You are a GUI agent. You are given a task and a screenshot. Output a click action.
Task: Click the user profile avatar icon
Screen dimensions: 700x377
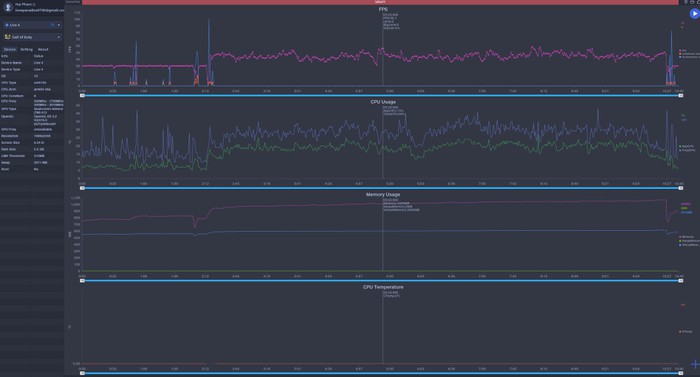(8, 7)
